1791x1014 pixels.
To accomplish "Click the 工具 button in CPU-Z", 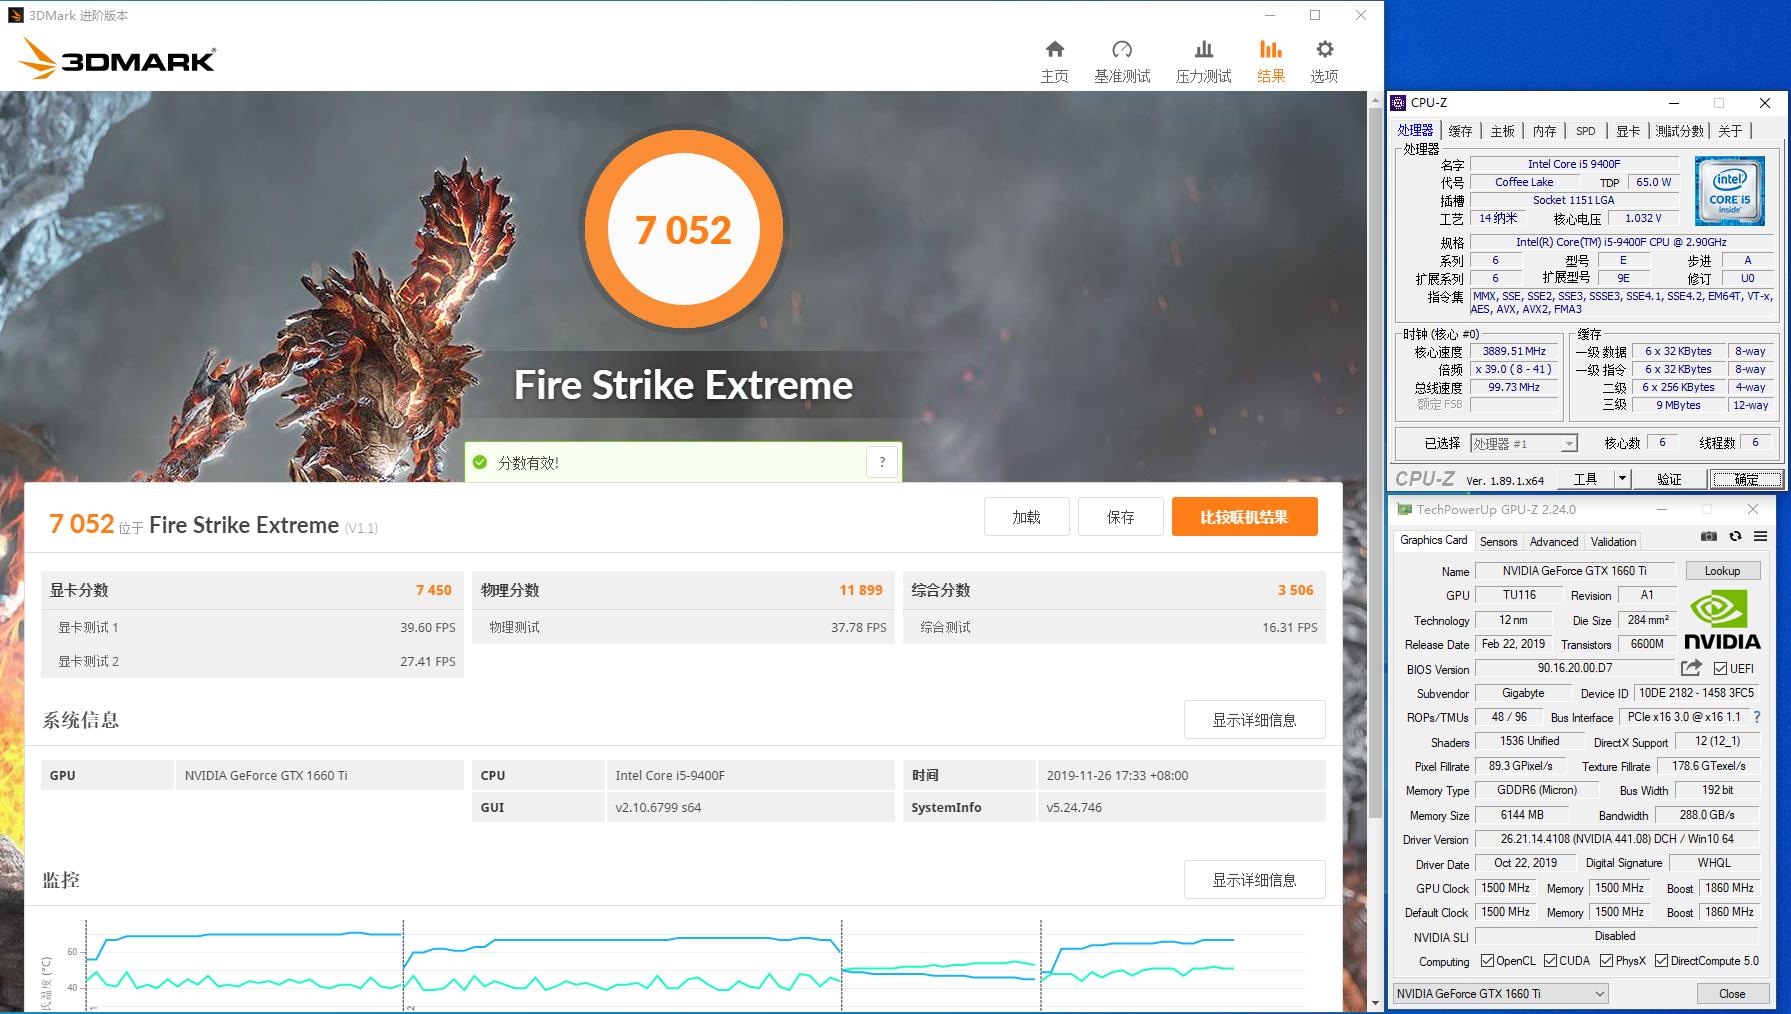I will tap(1586, 479).
